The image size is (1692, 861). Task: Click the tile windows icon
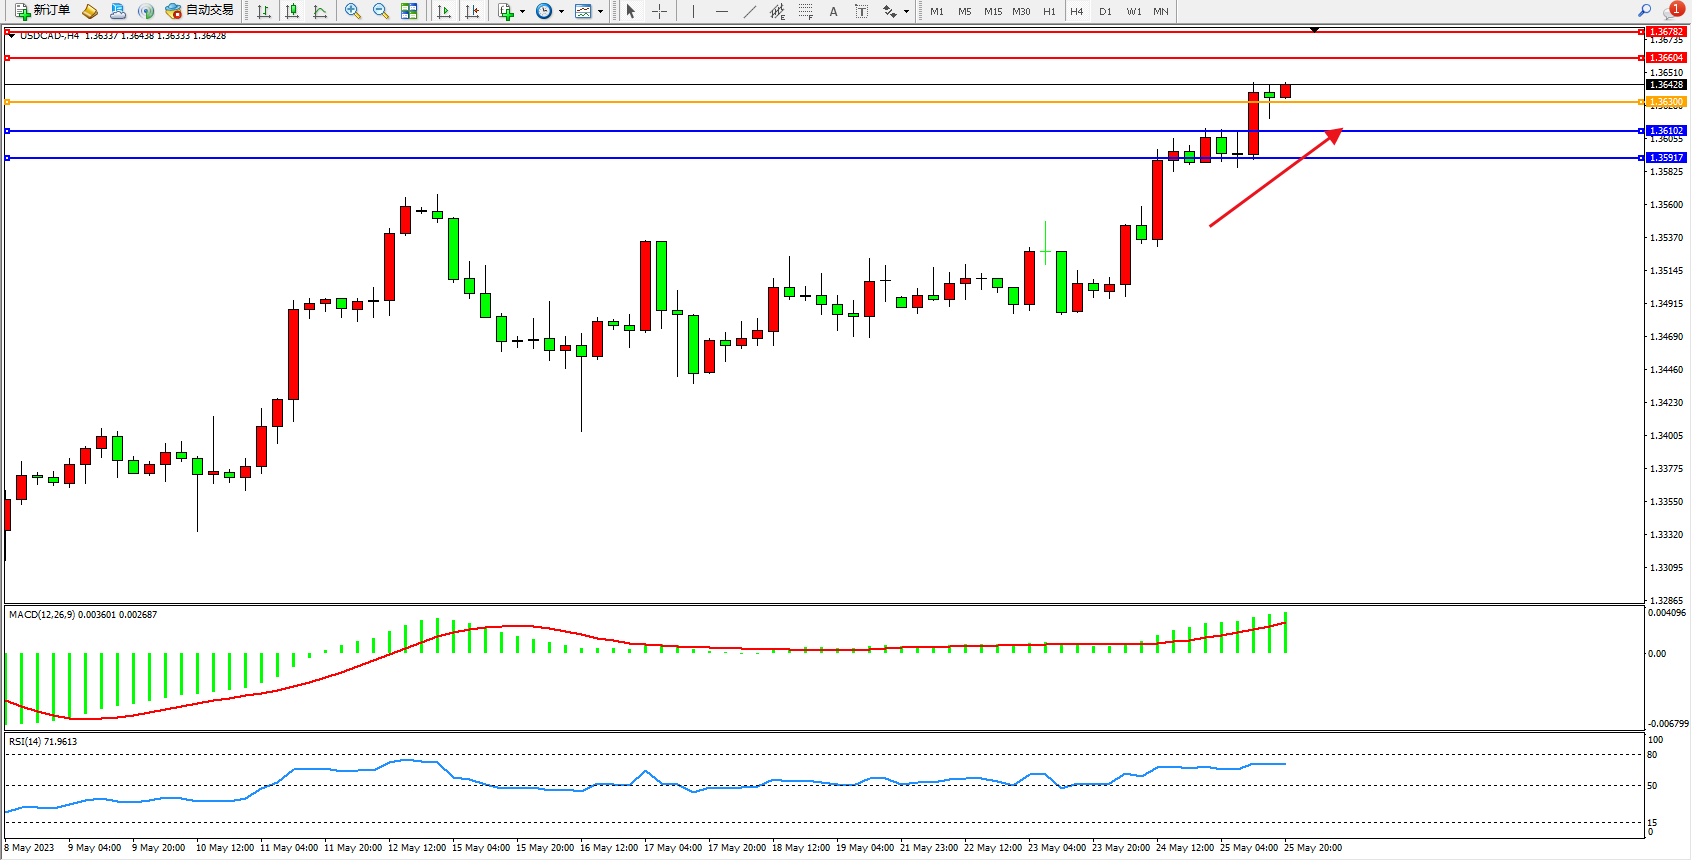tap(409, 11)
